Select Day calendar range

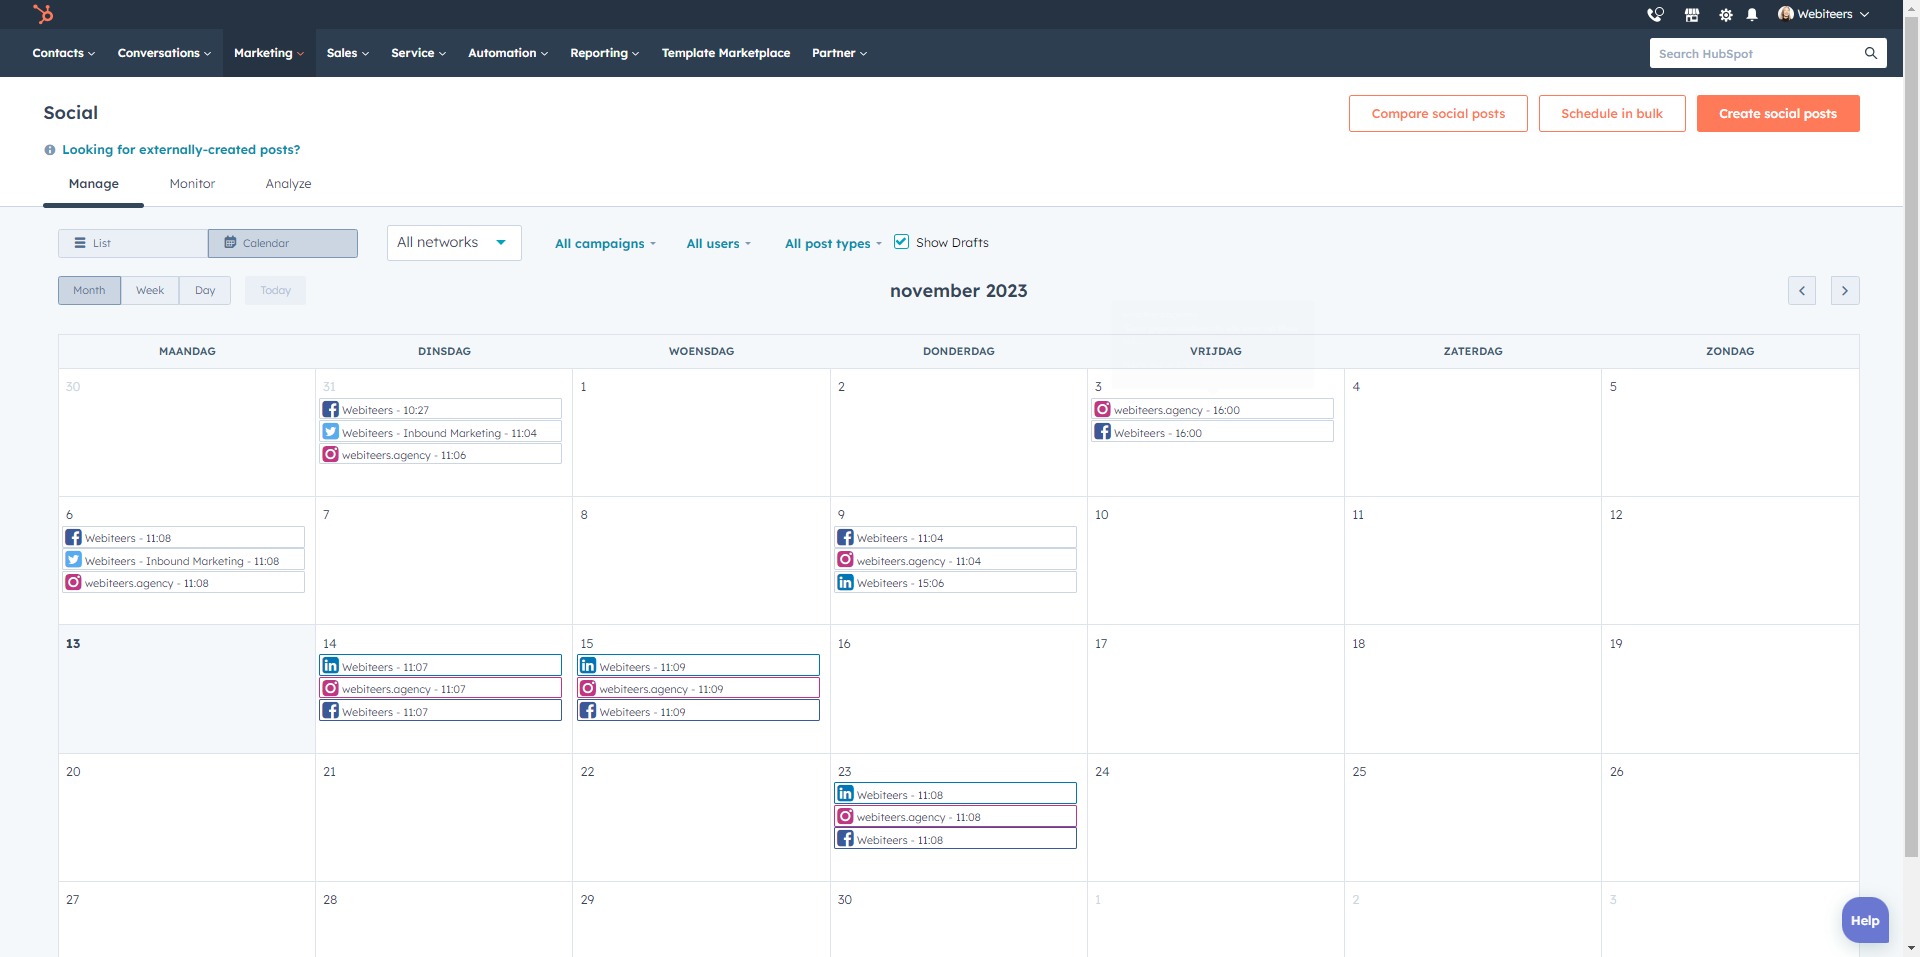(x=205, y=290)
